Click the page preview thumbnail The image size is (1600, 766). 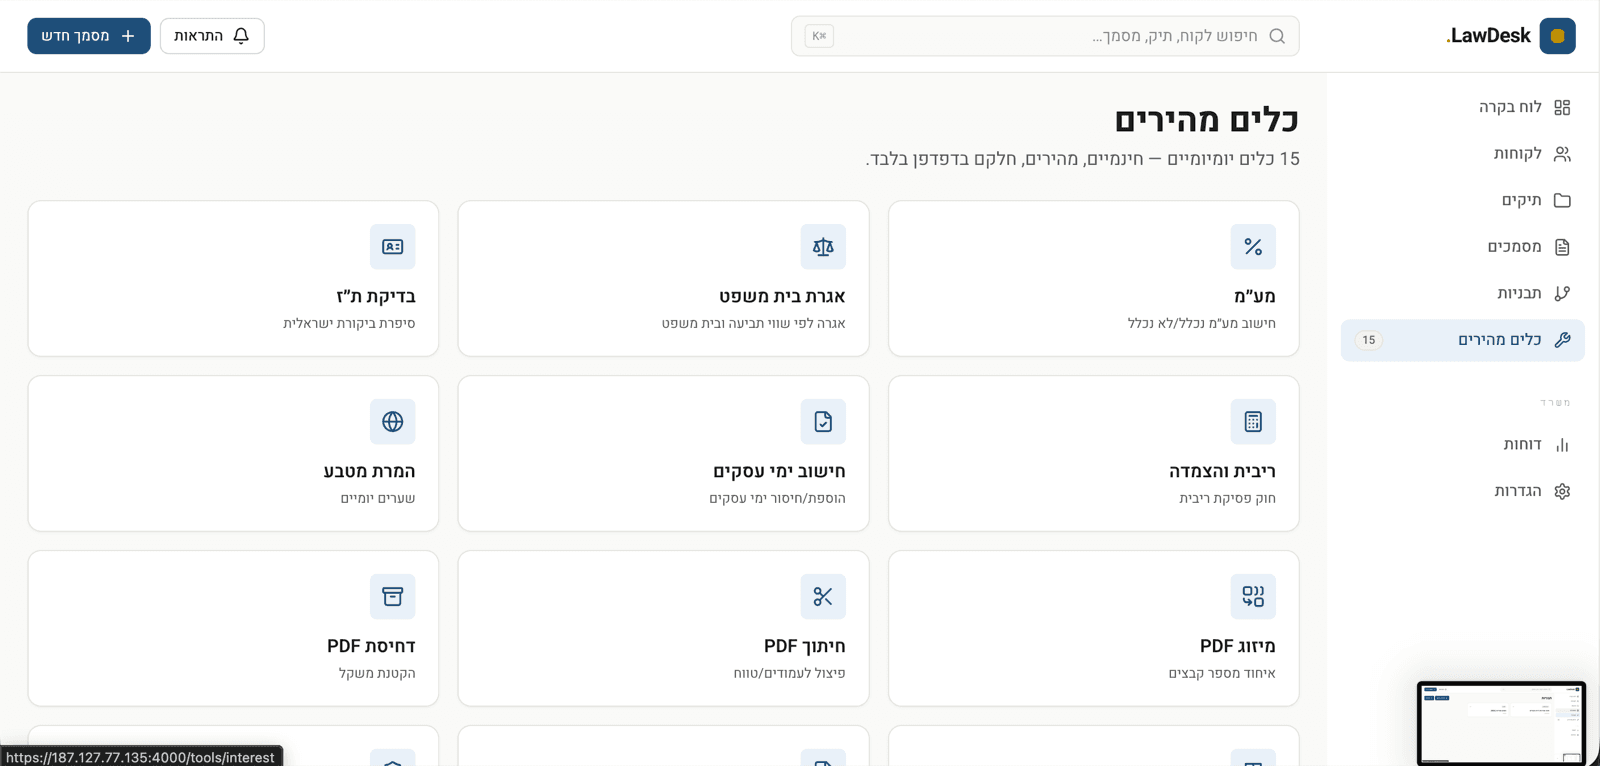1502,724
